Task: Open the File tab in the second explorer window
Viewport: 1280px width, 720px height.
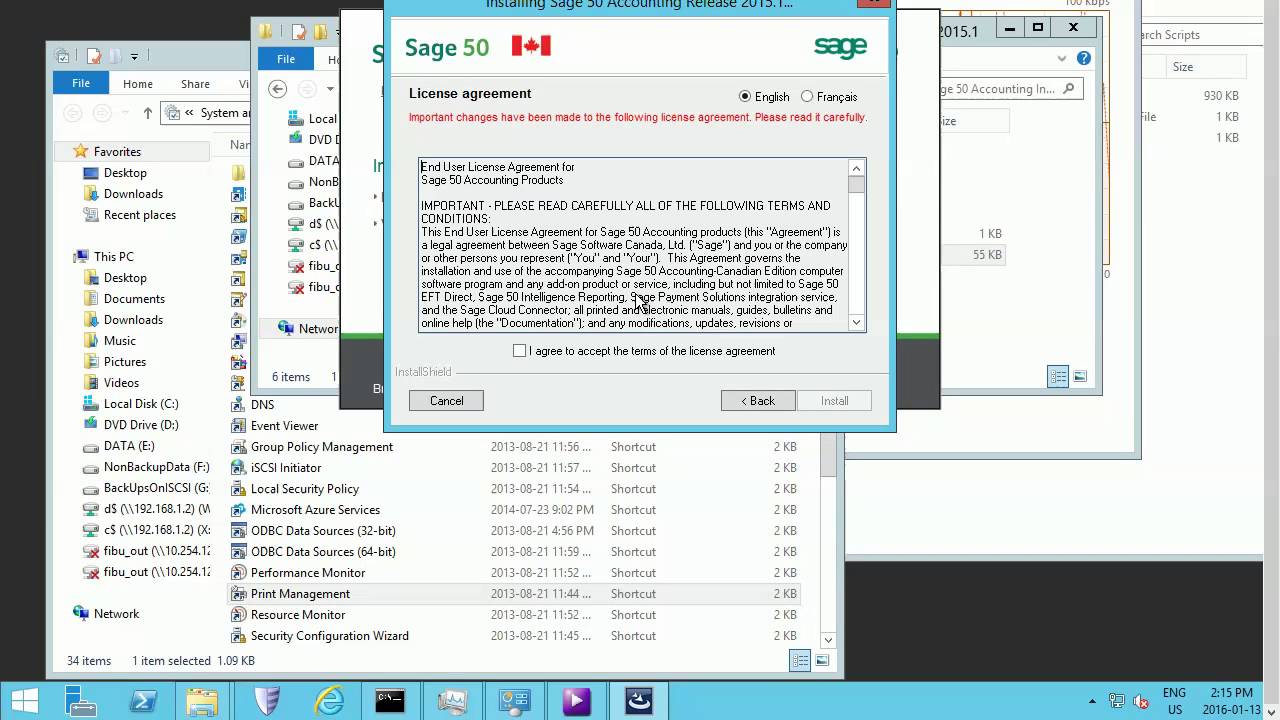Action: click(x=286, y=59)
